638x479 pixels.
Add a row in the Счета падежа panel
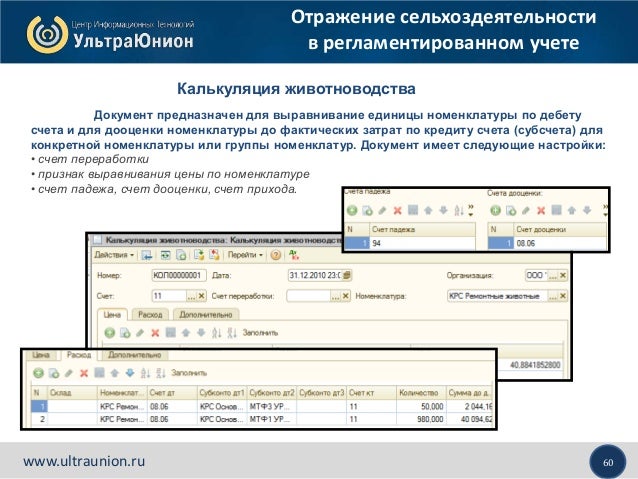coord(352,210)
